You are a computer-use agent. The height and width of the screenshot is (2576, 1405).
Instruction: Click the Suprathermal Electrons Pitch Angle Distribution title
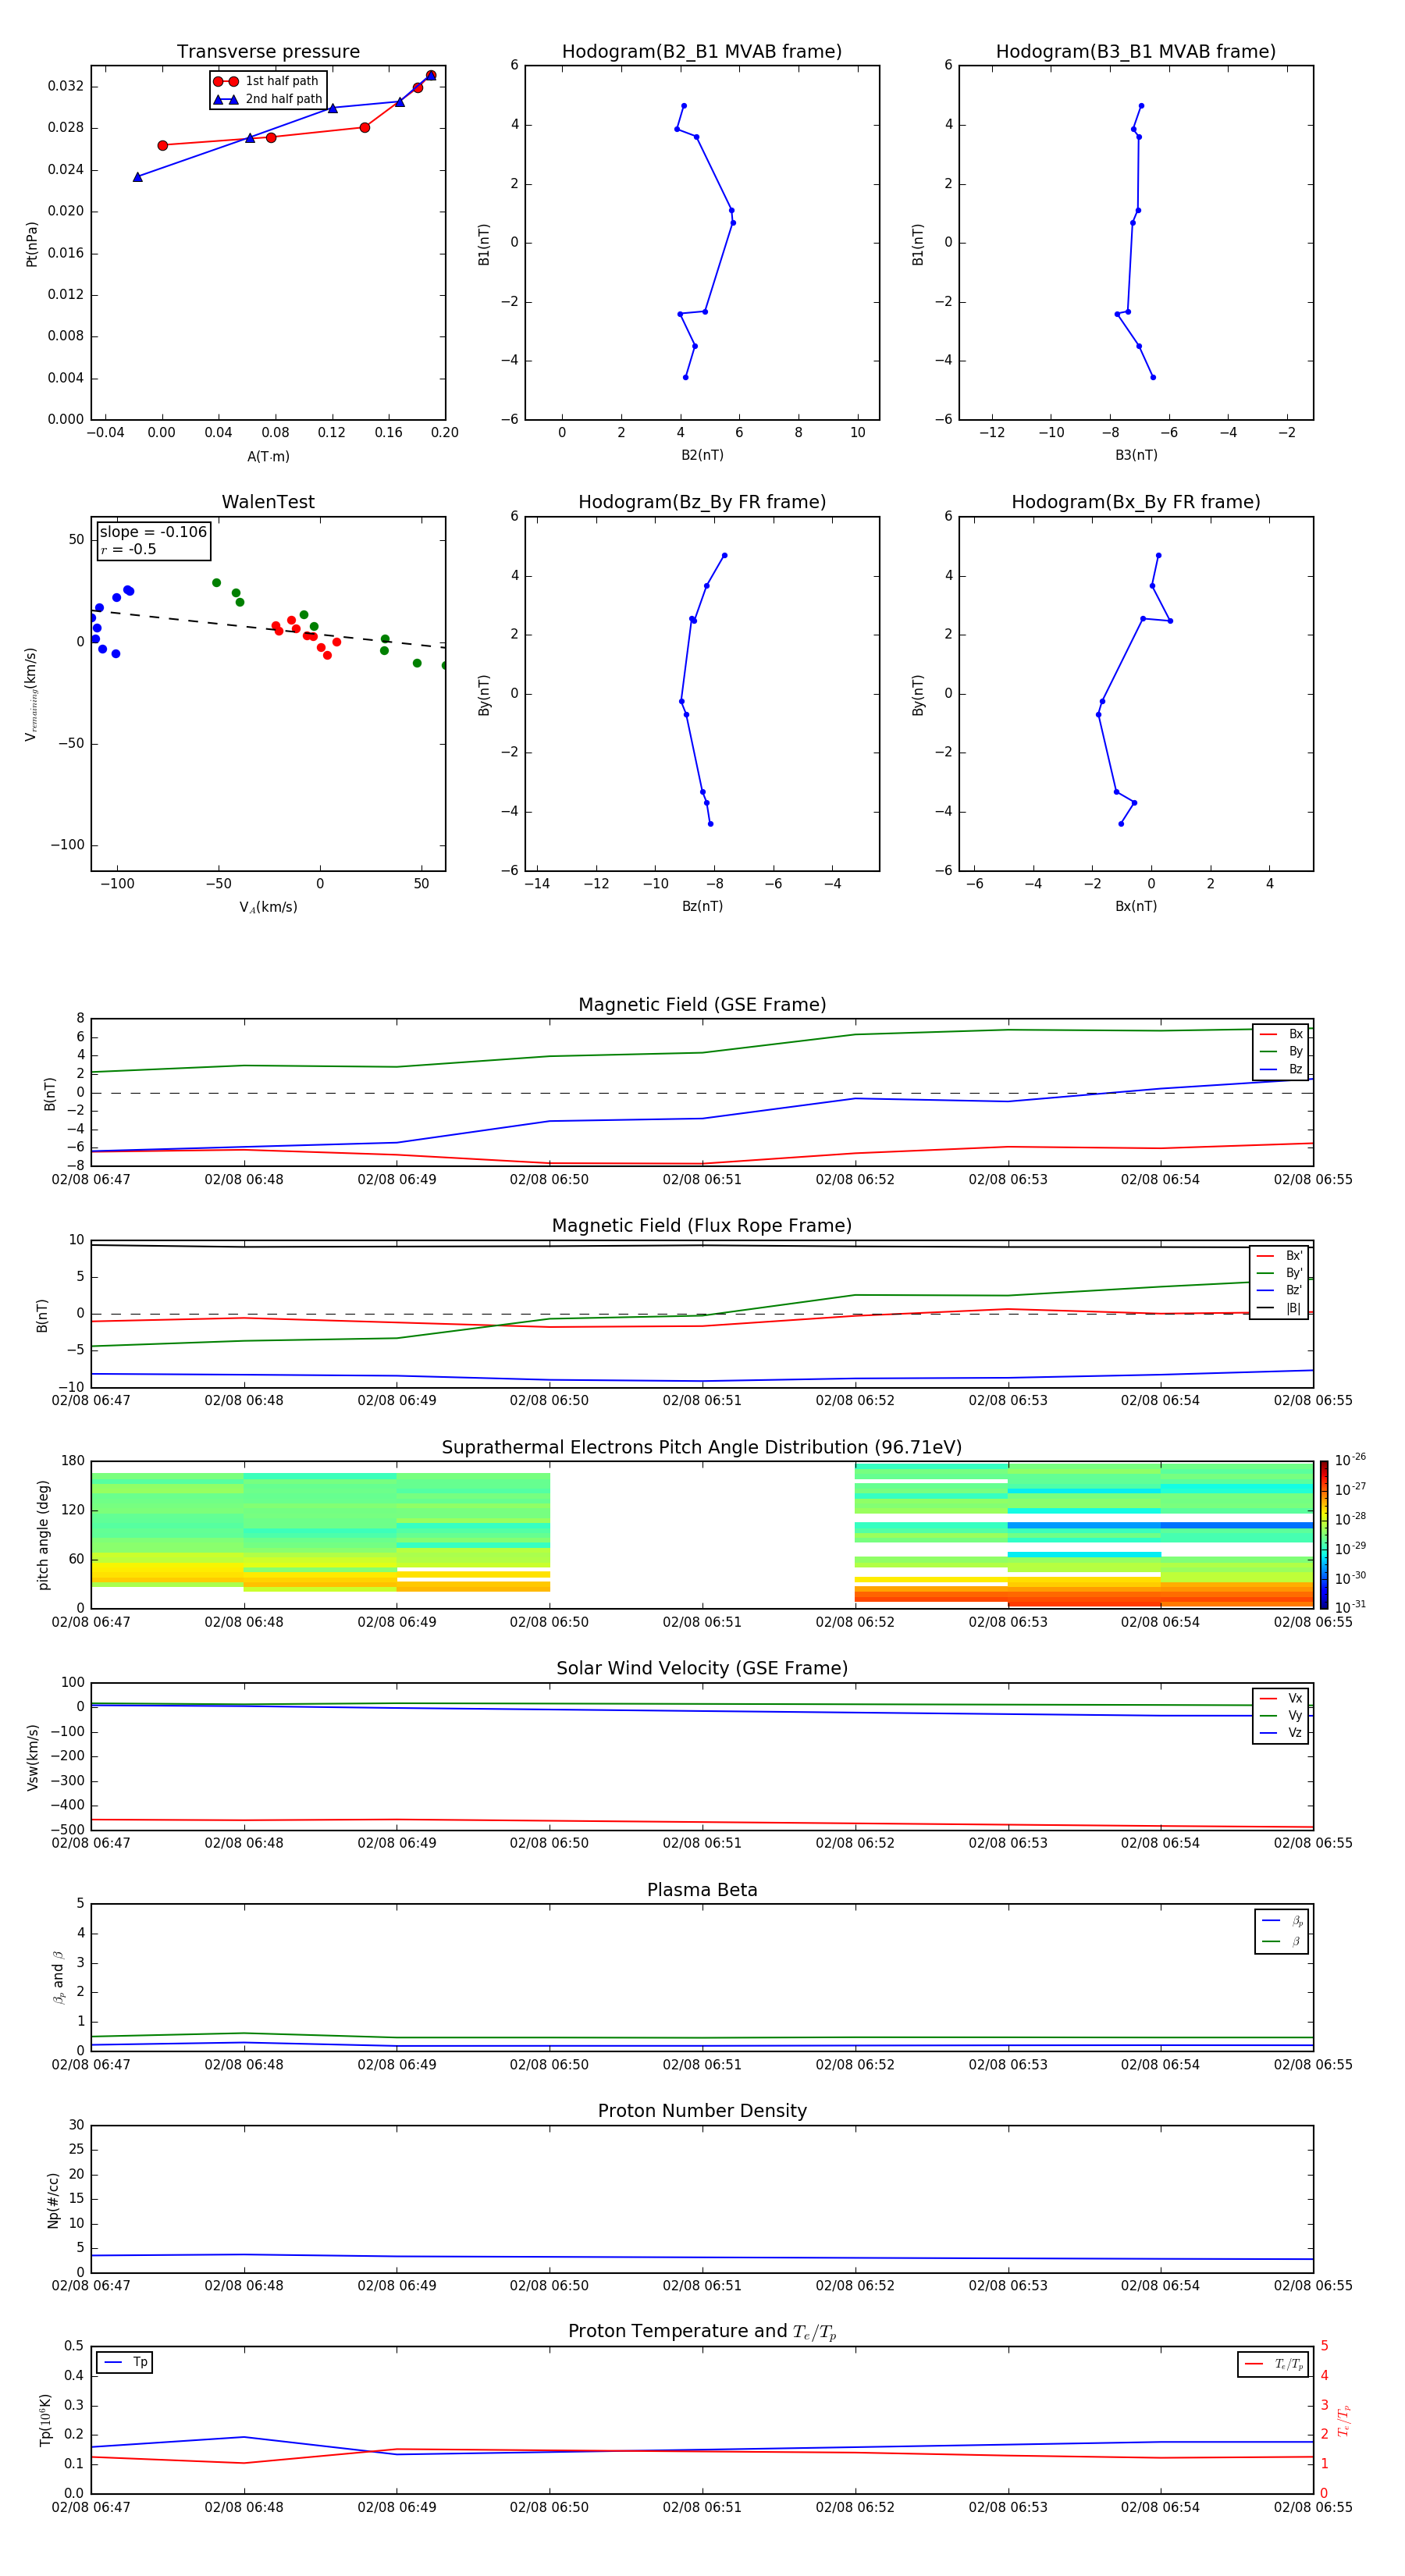coord(702,1447)
